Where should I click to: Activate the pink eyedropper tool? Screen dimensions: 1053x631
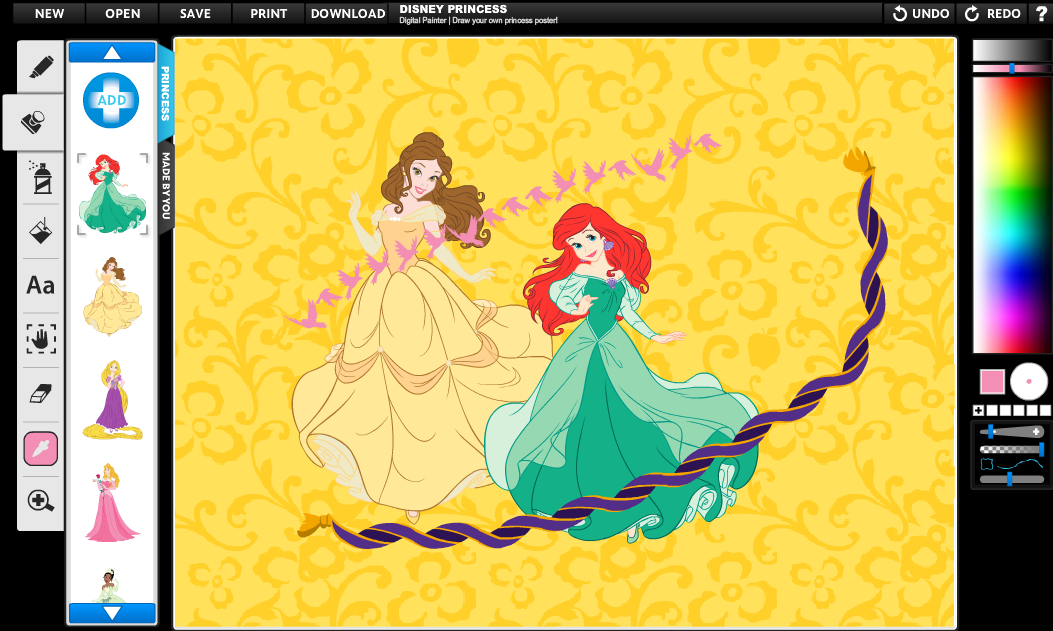click(41, 448)
